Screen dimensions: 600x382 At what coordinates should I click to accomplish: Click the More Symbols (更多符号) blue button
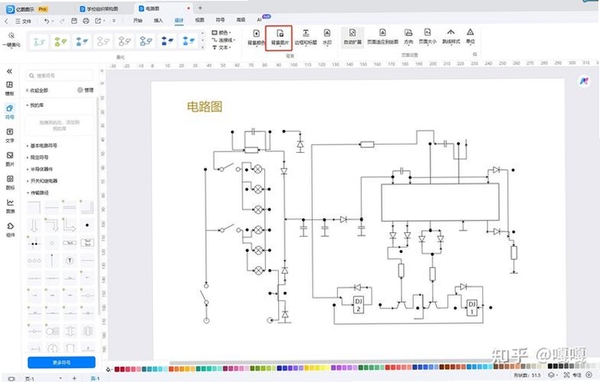(x=62, y=362)
